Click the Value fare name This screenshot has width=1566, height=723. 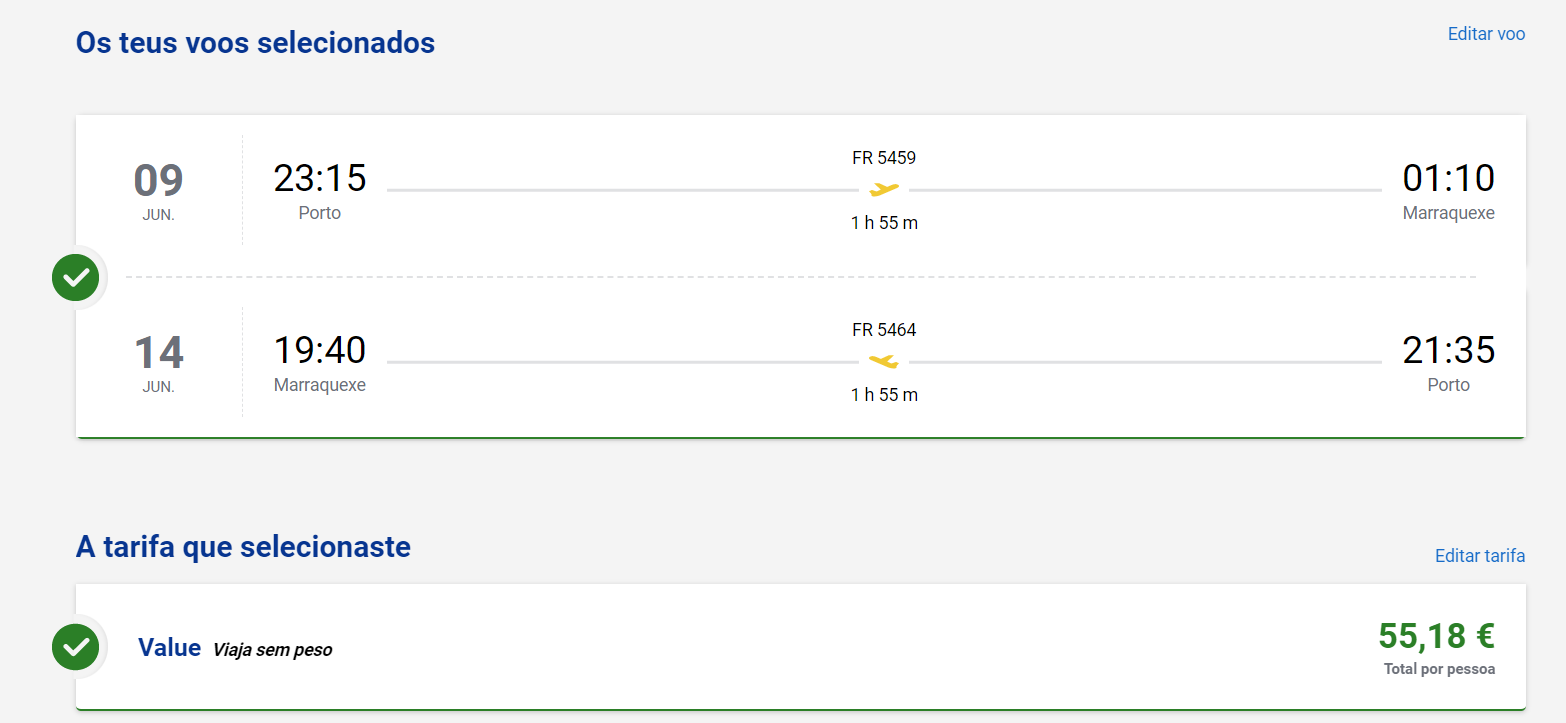[169, 648]
